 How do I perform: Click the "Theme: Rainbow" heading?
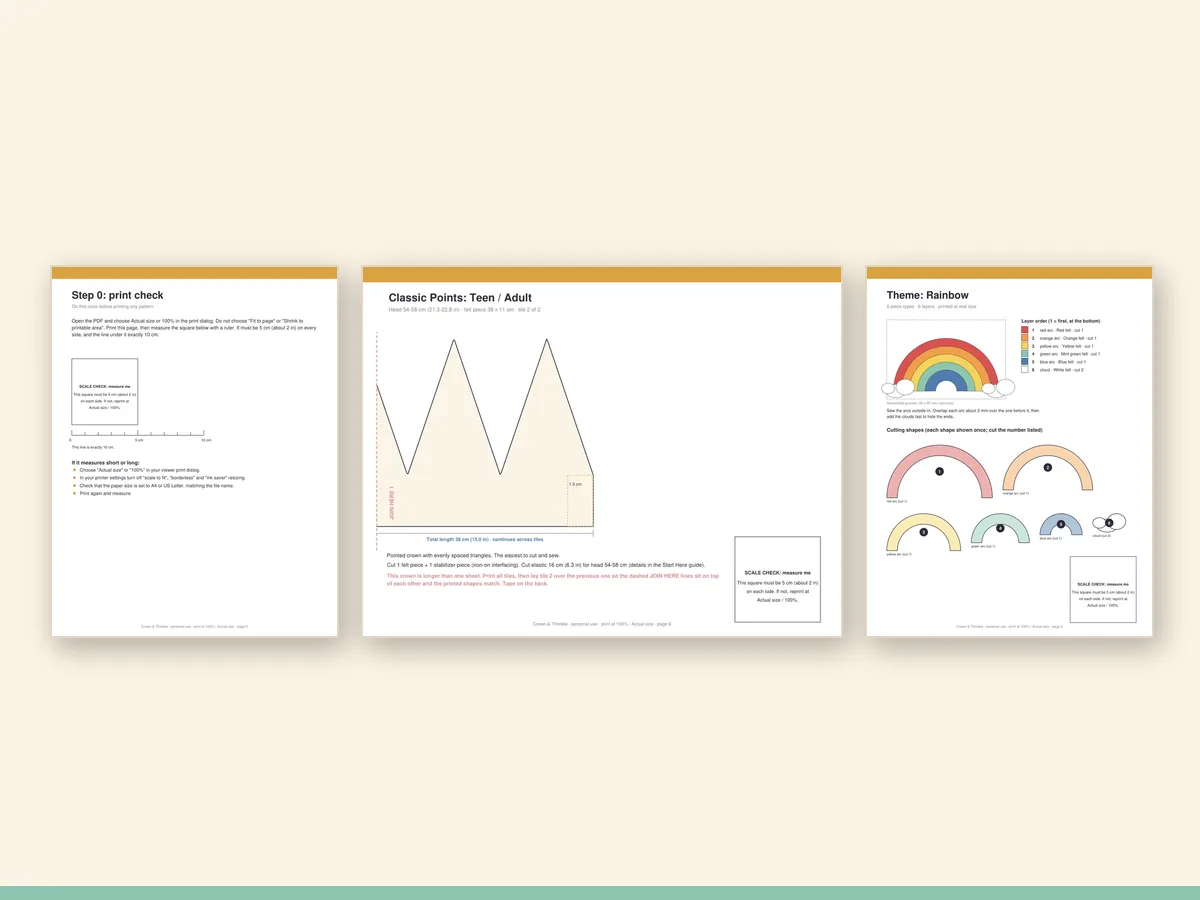point(927,295)
